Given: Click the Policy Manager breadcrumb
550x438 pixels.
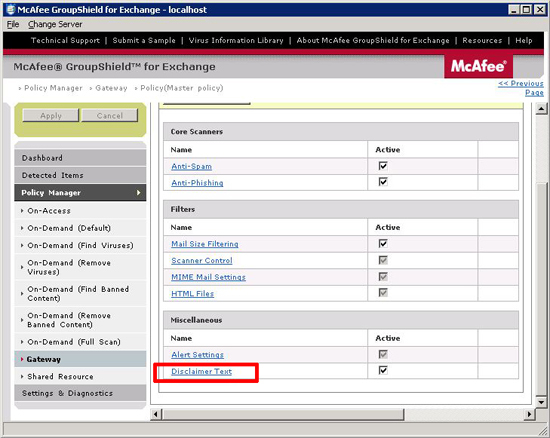Looking at the screenshot, I should click(53, 88).
